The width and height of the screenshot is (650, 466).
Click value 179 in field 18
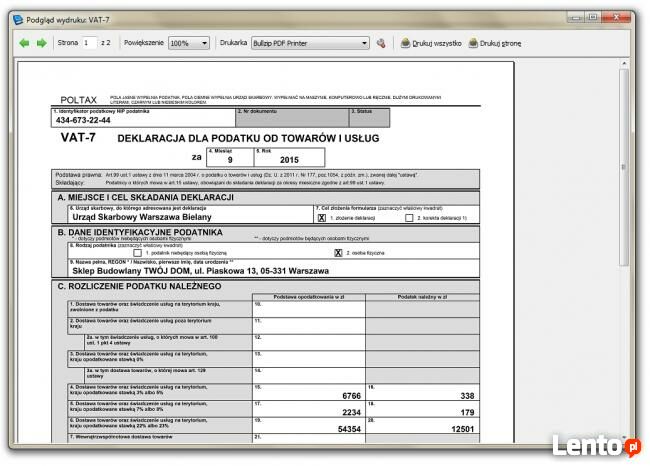[467, 413]
